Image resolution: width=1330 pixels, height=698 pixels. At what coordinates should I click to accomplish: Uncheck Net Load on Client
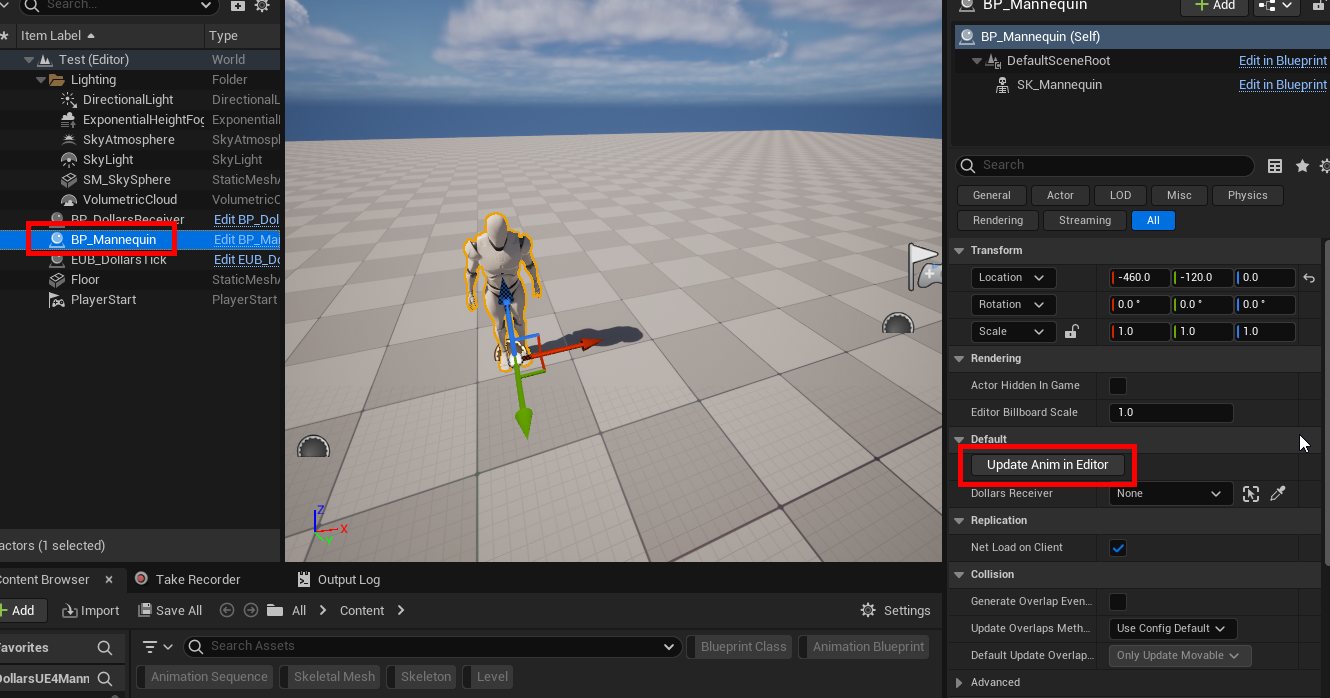pos(1118,547)
